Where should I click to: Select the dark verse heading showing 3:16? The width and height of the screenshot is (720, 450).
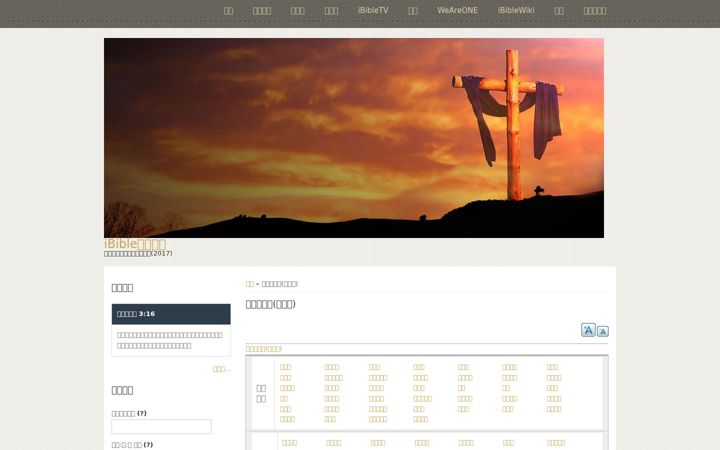click(x=171, y=314)
